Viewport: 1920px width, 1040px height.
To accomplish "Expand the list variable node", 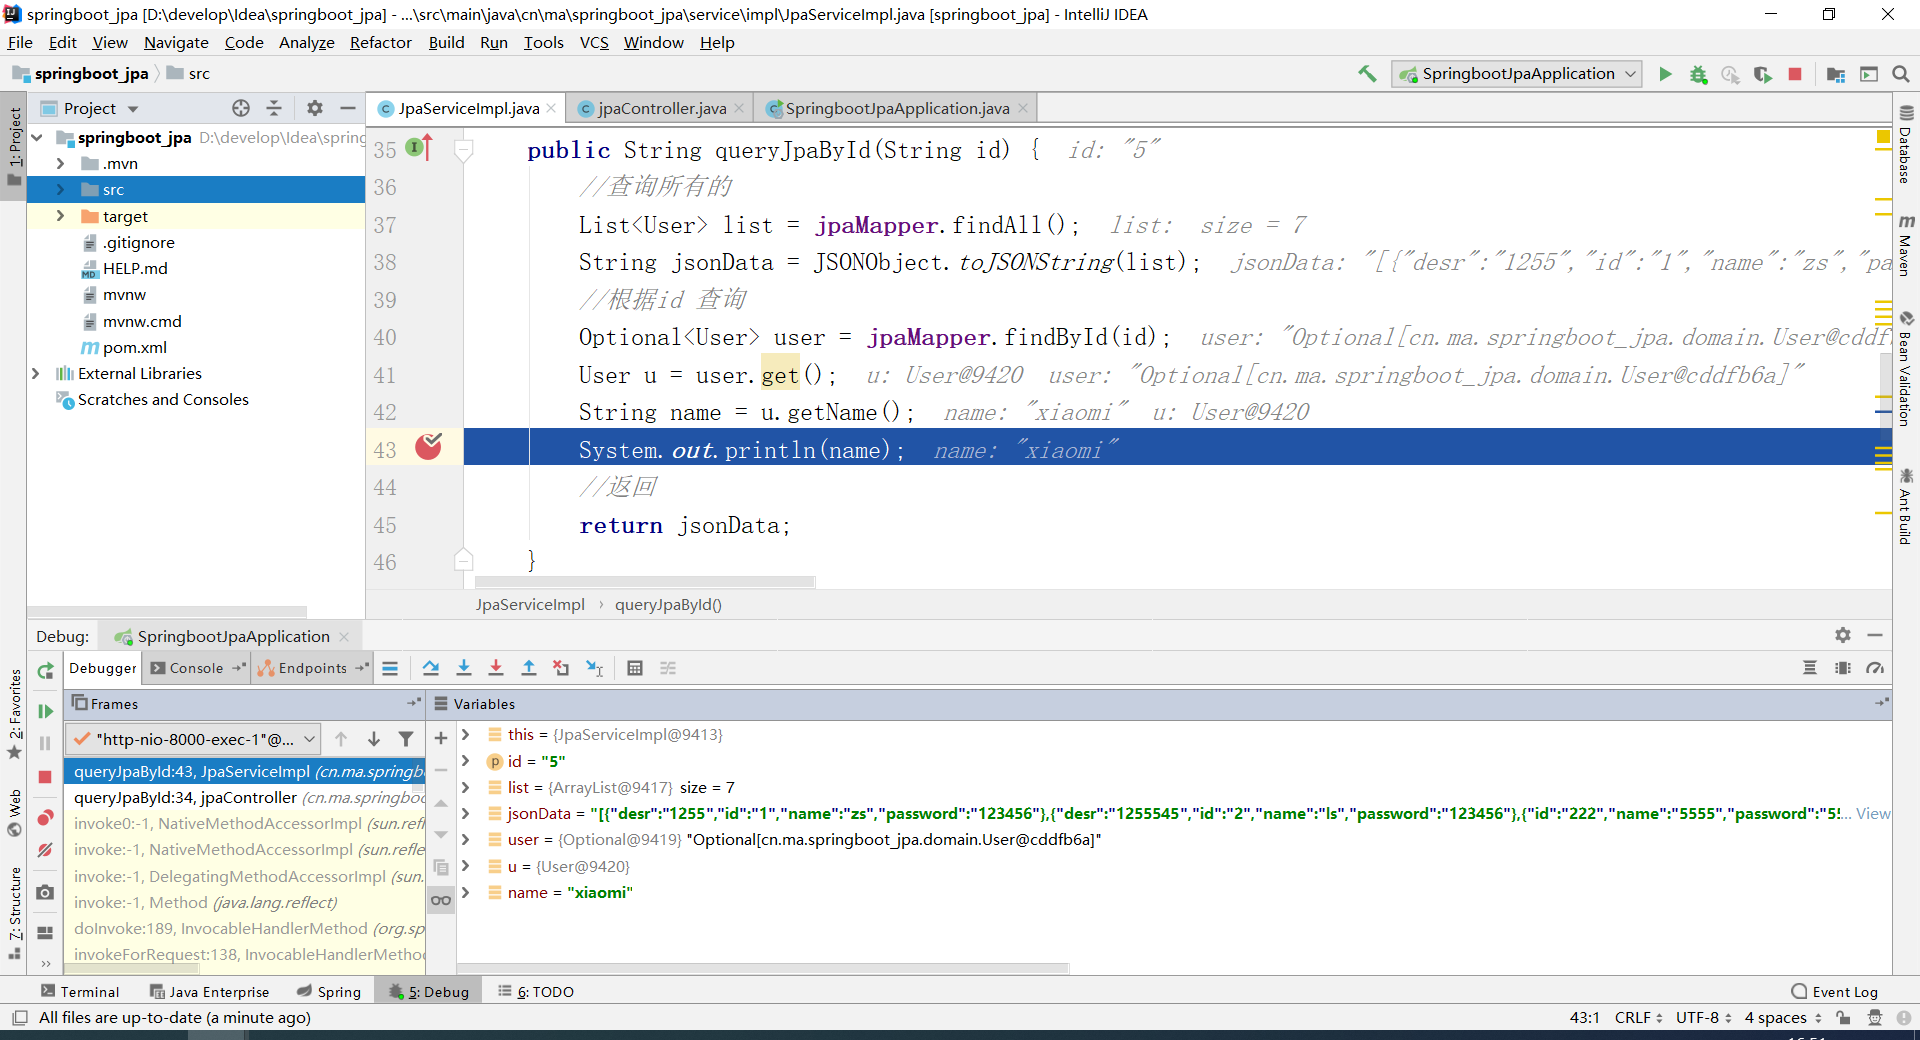I will coord(465,787).
